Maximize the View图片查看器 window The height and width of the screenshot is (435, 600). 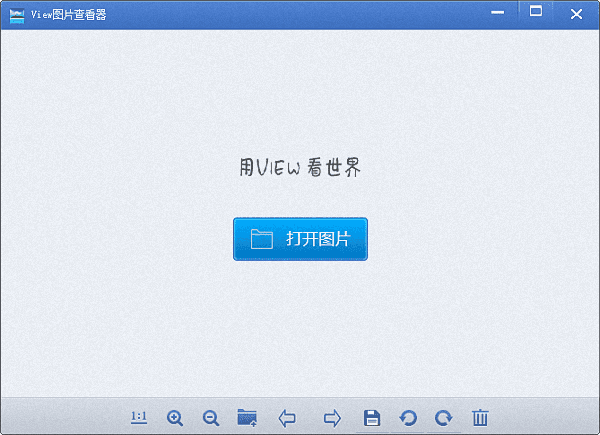tap(536, 11)
